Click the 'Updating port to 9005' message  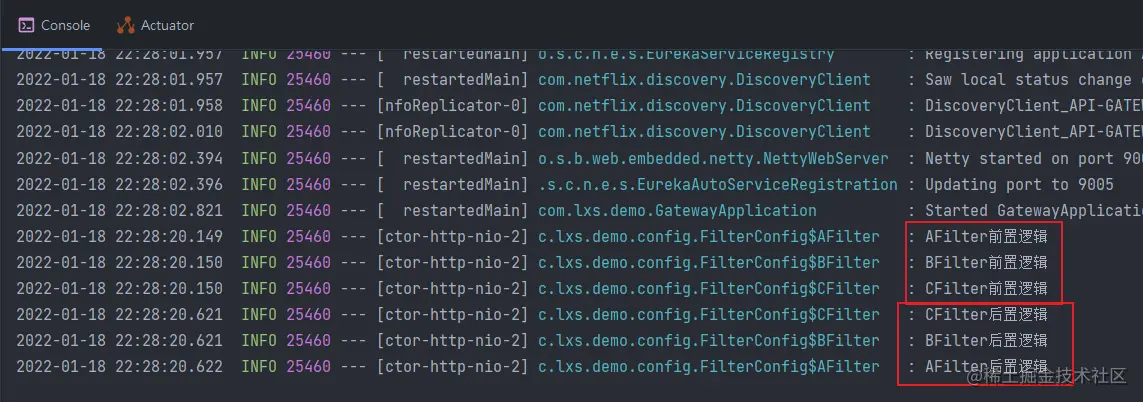pyautogui.click(x=1019, y=185)
